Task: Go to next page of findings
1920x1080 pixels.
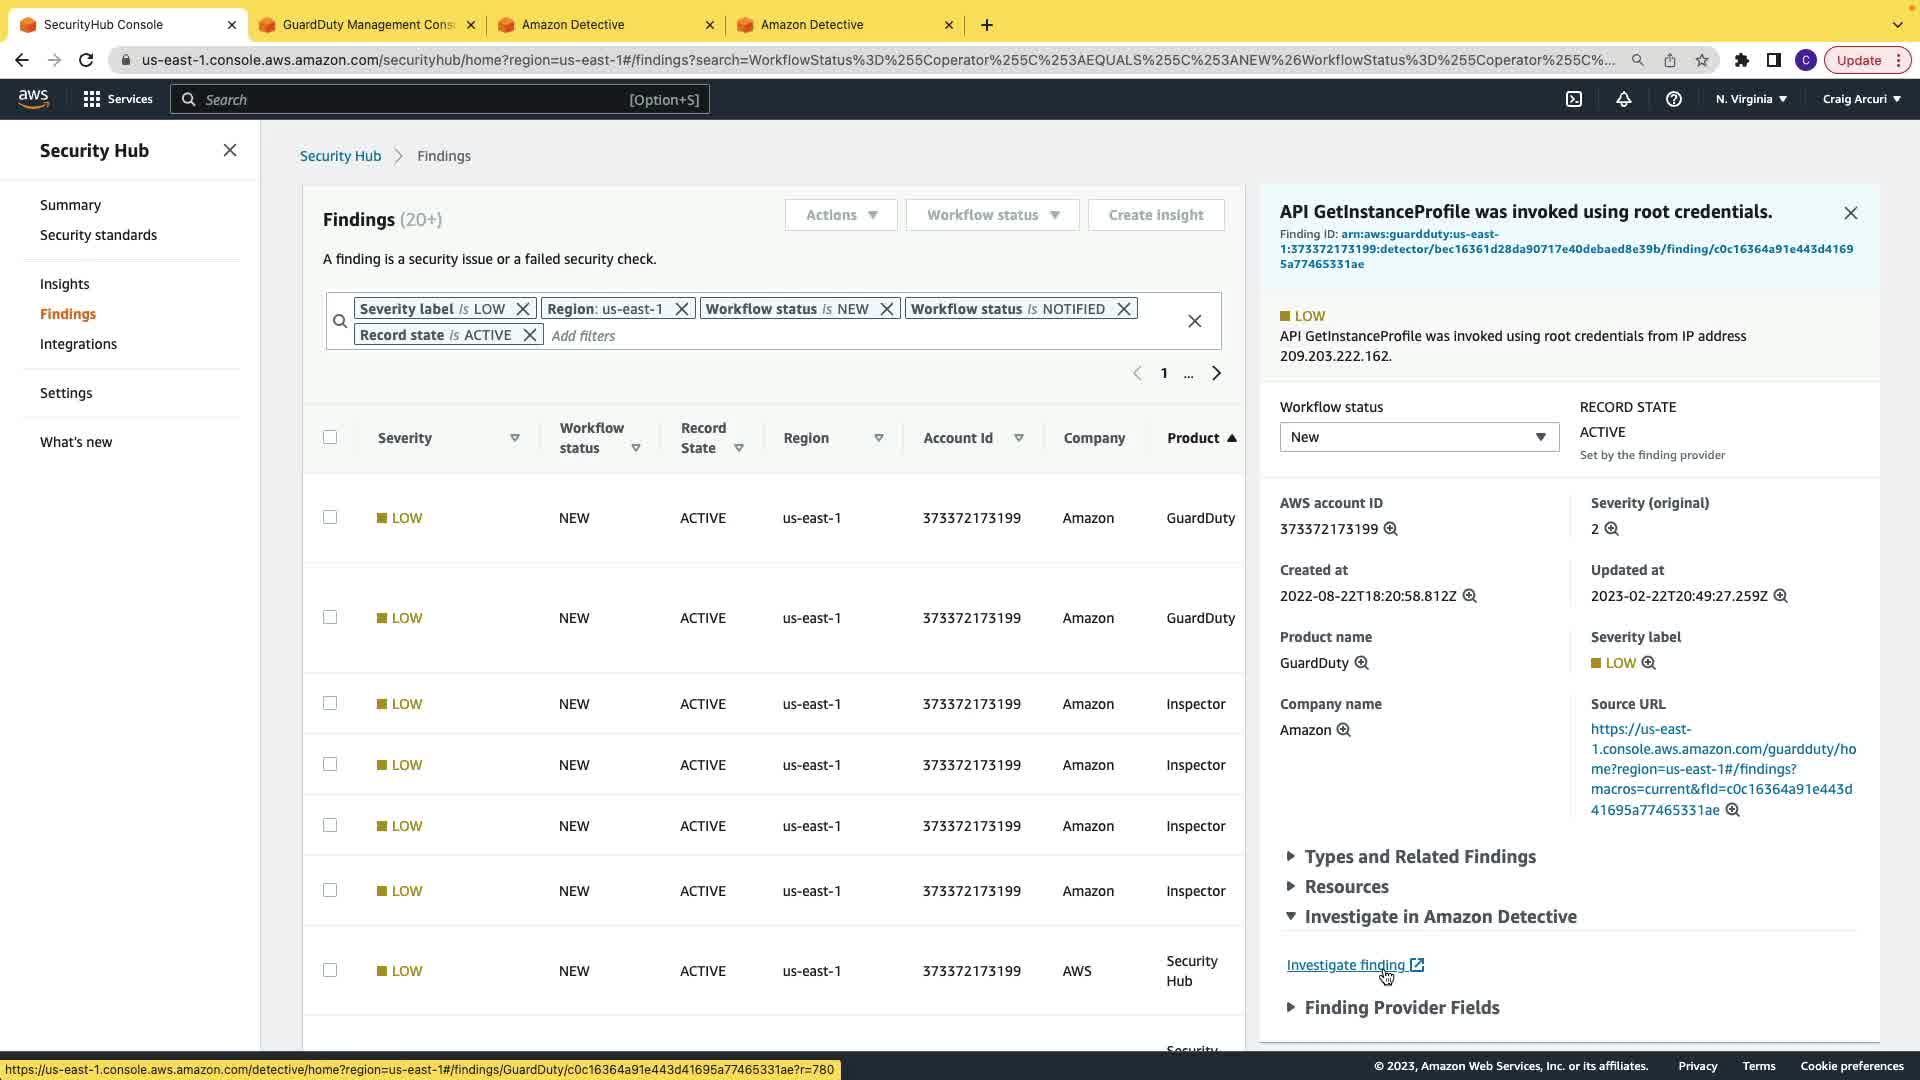Action: (x=1216, y=373)
